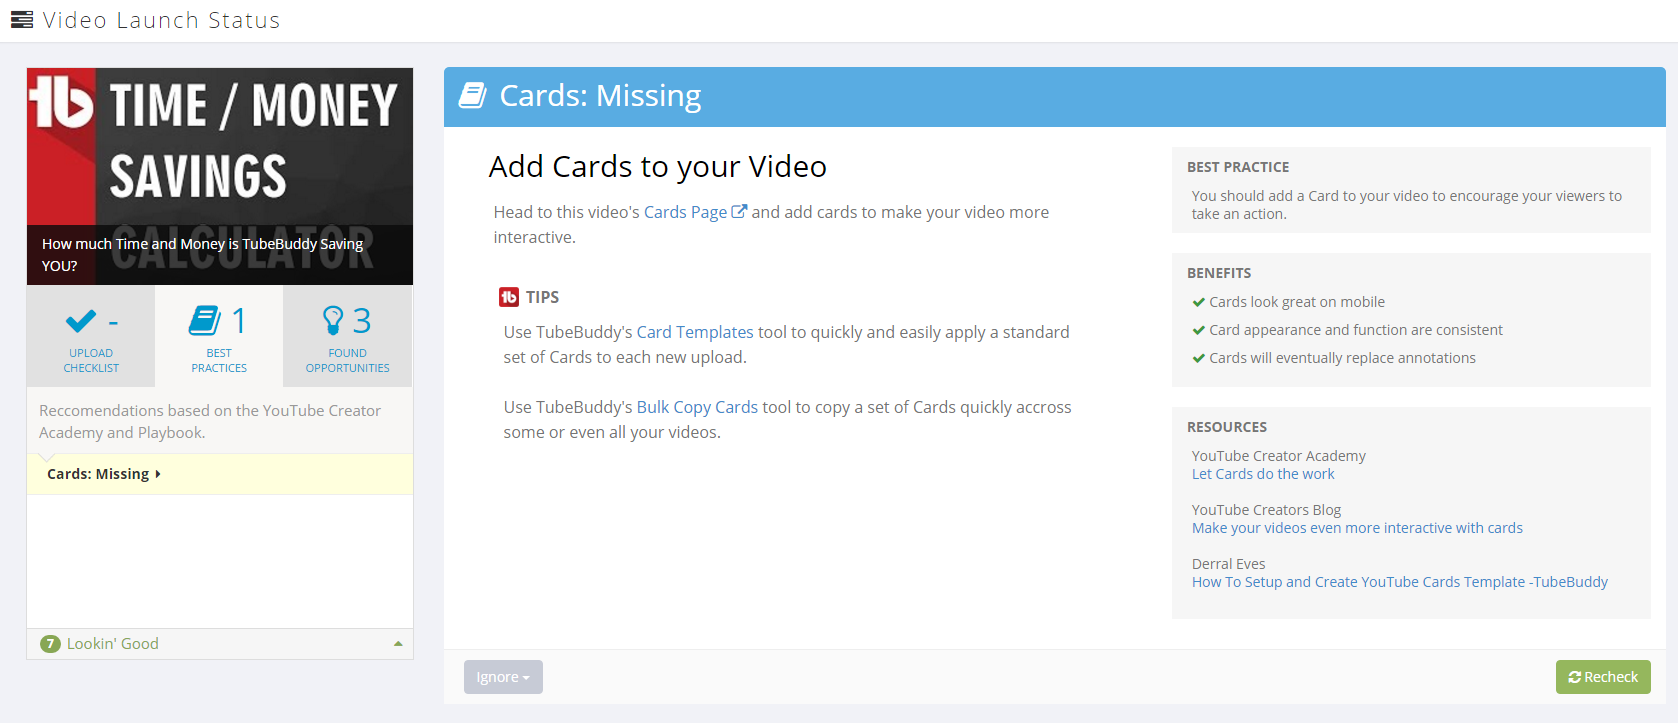Viewport: 1678px width, 723px height.
Task: Open the Let Cards do the work link
Action: [x=1263, y=474]
